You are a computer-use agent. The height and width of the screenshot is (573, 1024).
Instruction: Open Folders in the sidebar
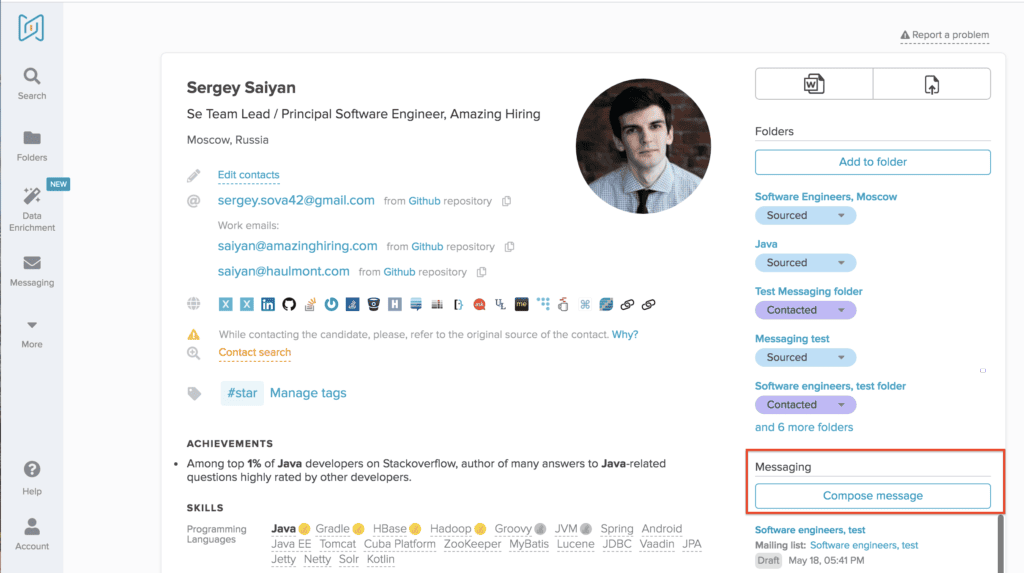click(31, 146)
